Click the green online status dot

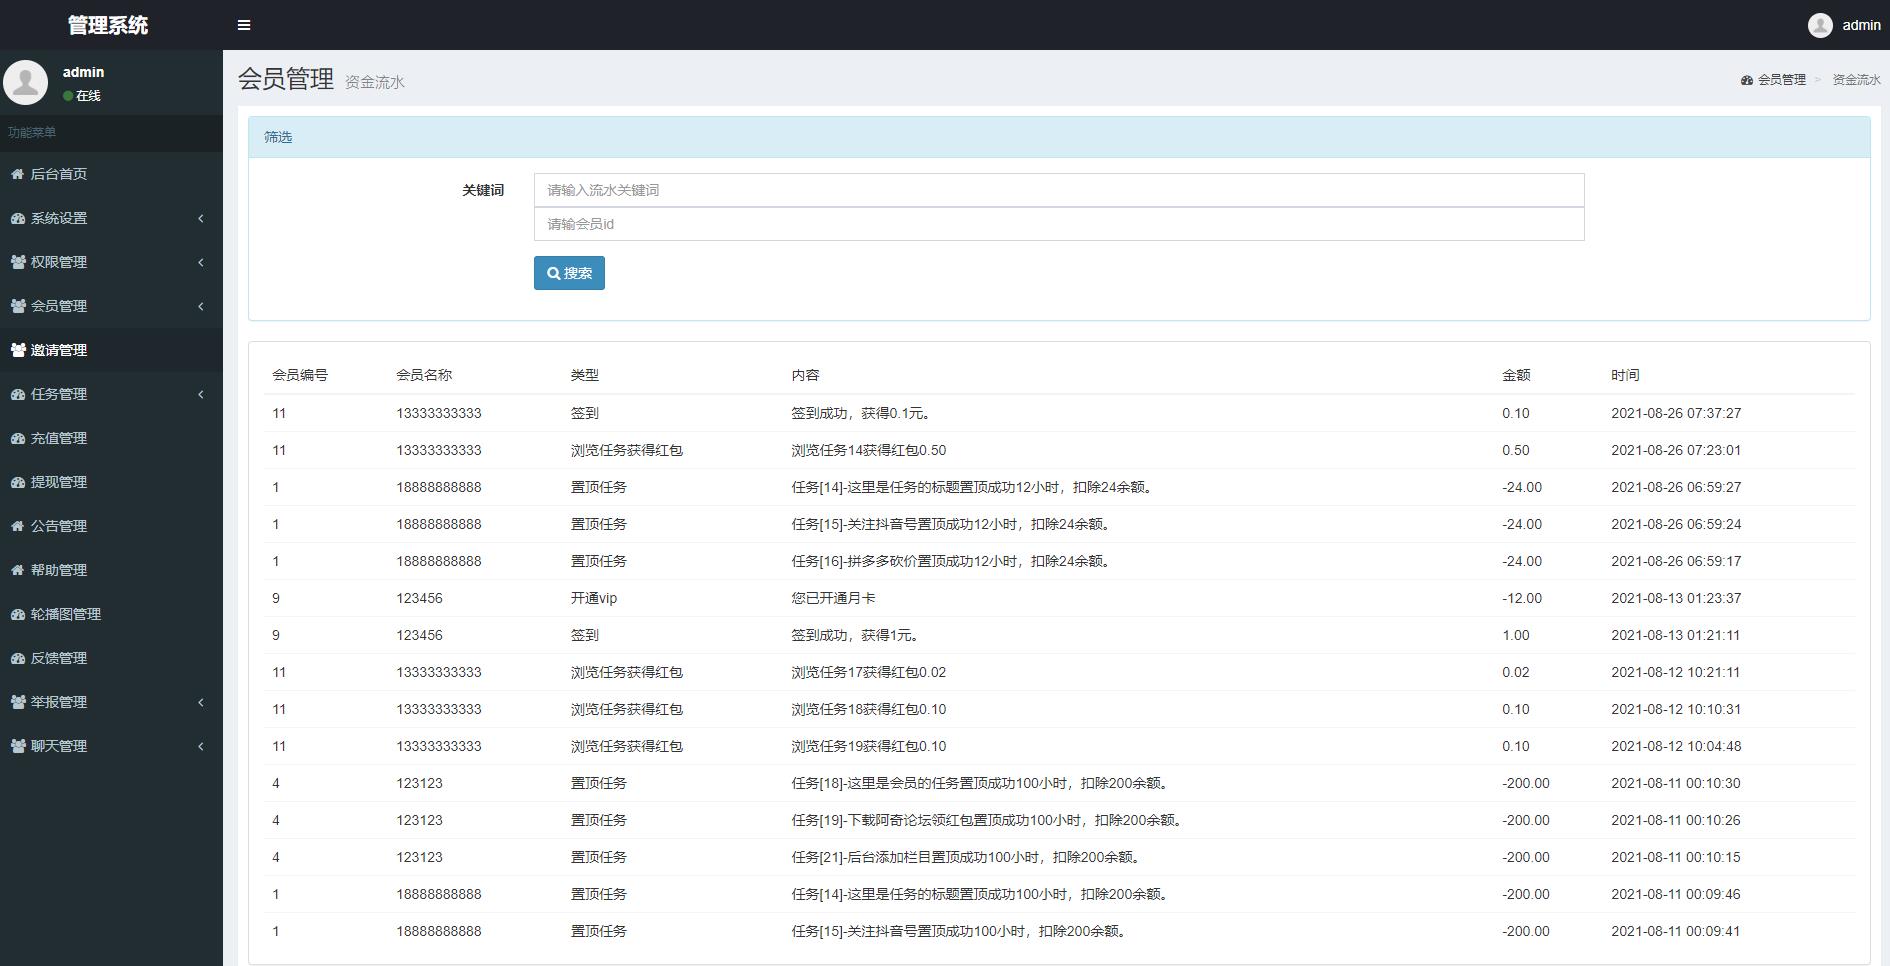(68, 96)
